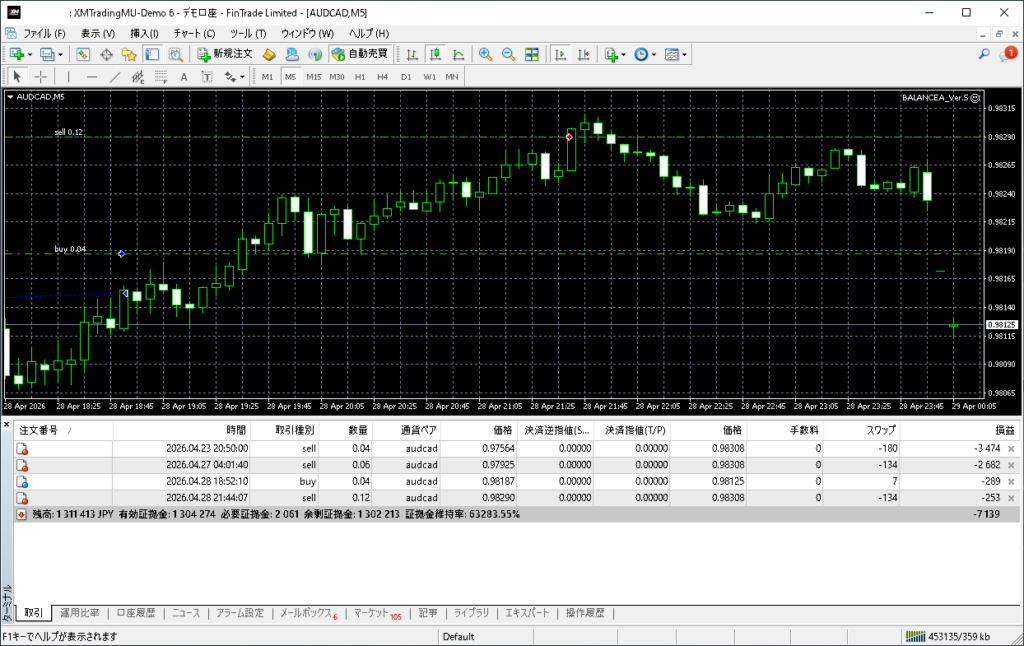Click the zoom in magnifier icon
Screen dimensions: 1024x646
485,54
